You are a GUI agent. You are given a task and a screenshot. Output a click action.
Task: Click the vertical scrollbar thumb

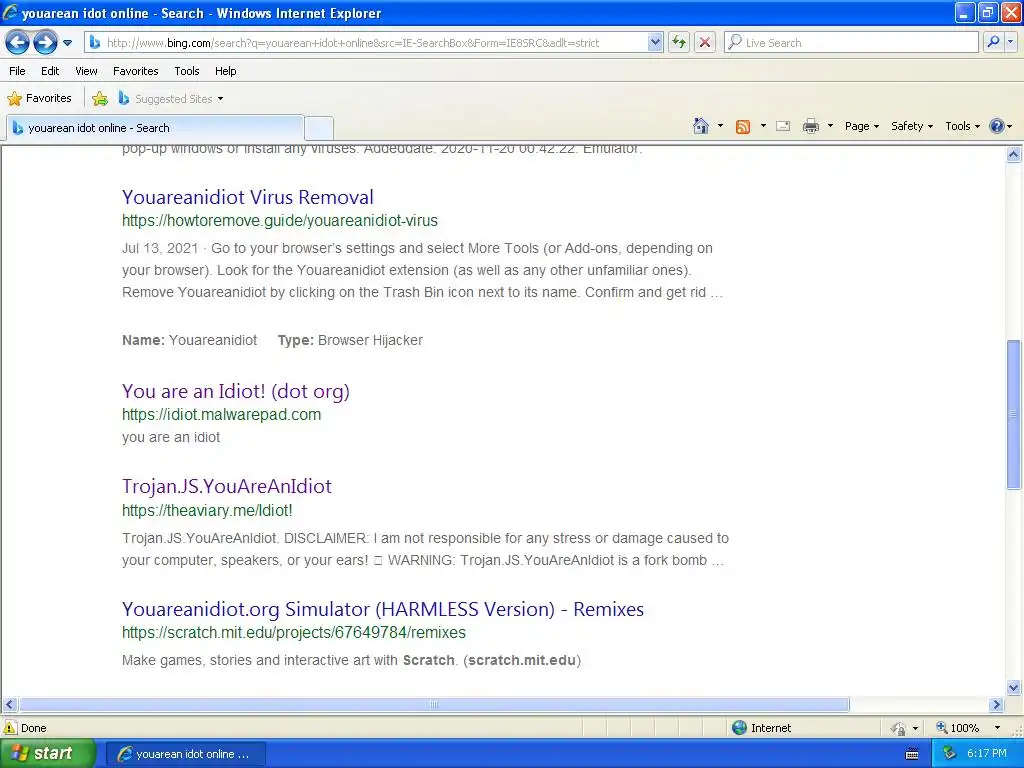click(1014, 414)
